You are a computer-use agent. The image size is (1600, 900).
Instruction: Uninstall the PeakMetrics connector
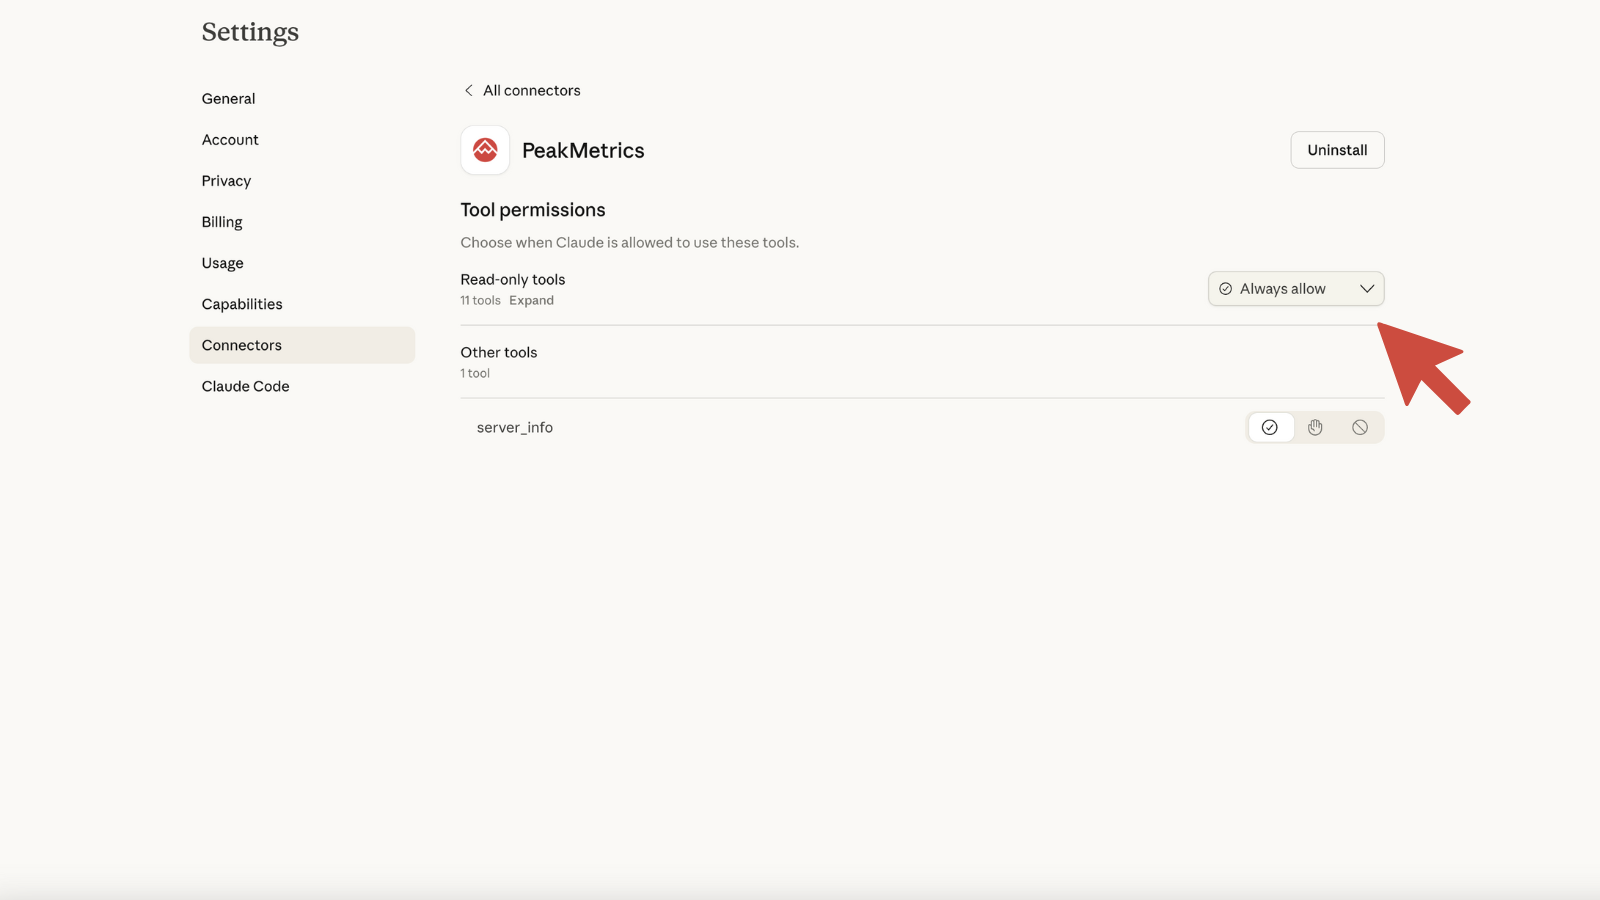coord(1337,150)
